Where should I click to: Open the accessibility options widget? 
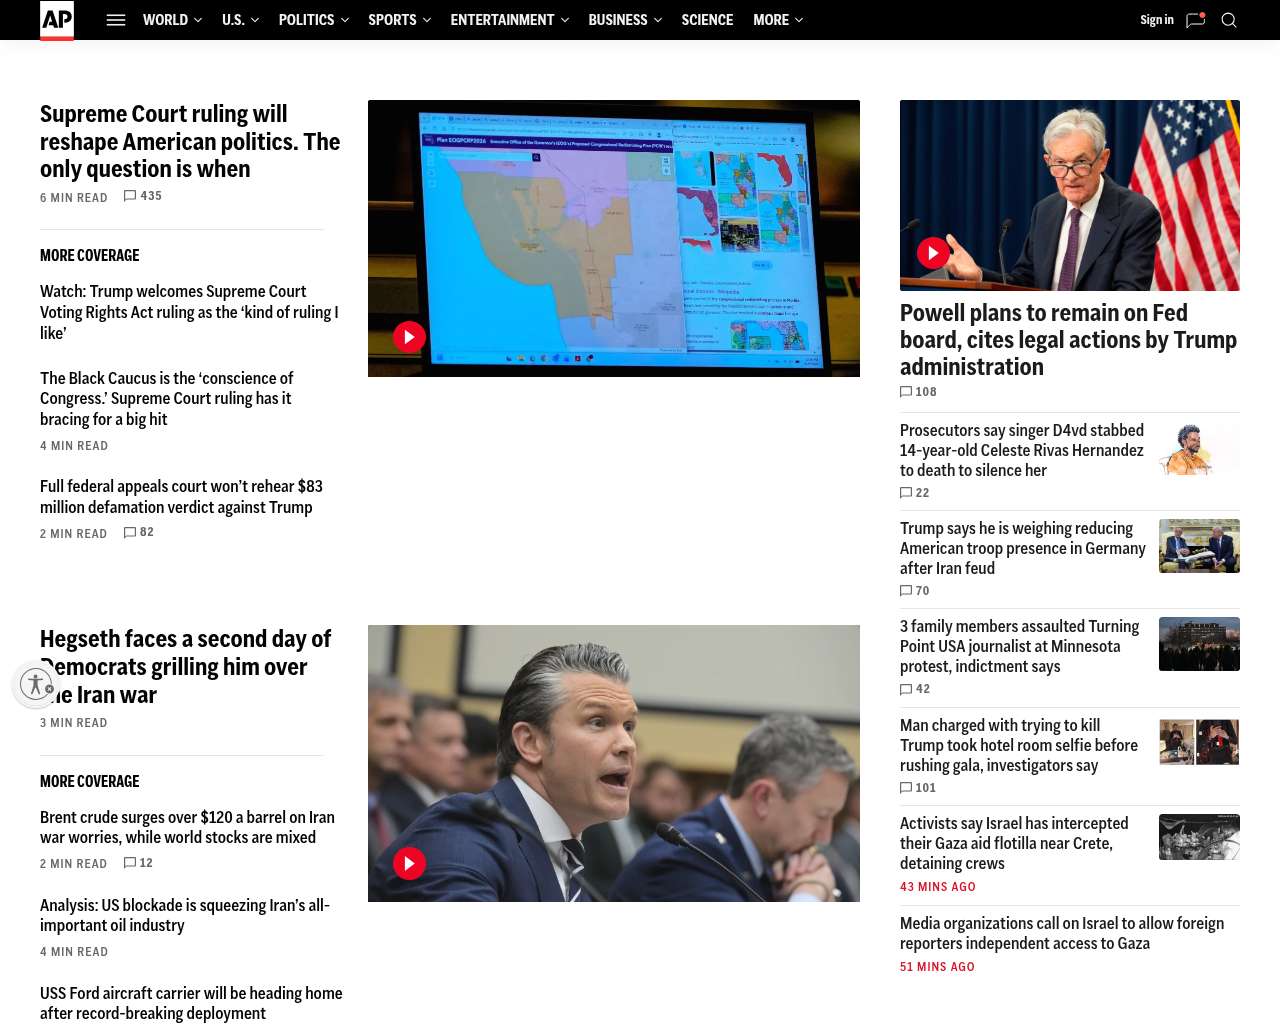[x=36, y=685]
